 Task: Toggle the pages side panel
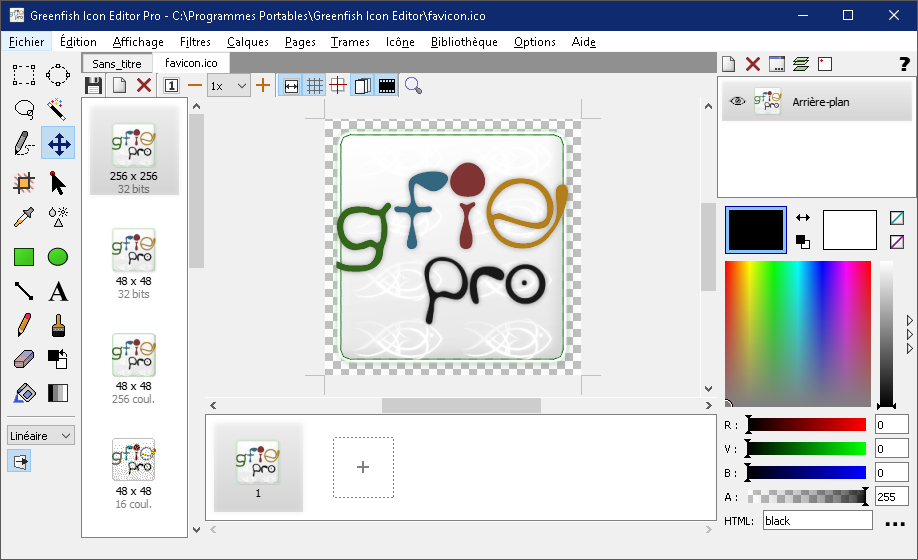pos(363,86)
